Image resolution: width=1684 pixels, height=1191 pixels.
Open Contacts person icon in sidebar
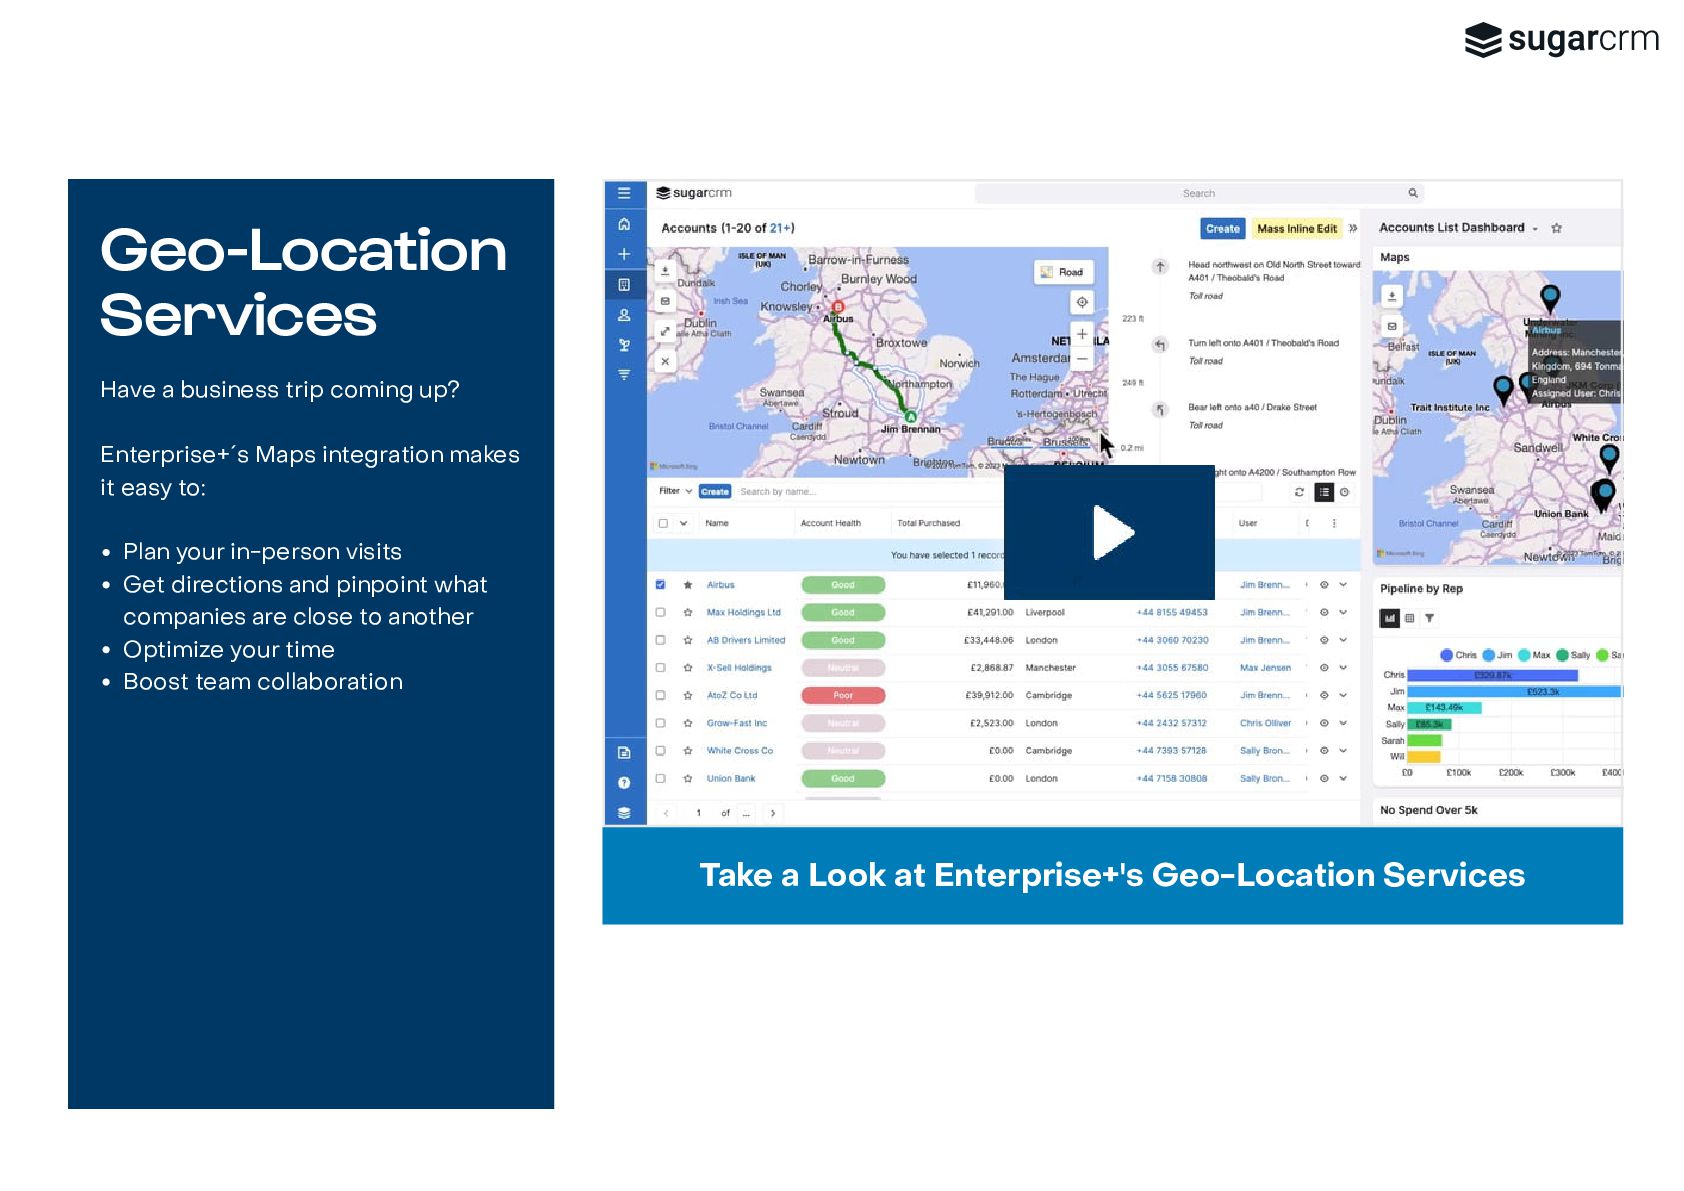[x=624, y=315]
